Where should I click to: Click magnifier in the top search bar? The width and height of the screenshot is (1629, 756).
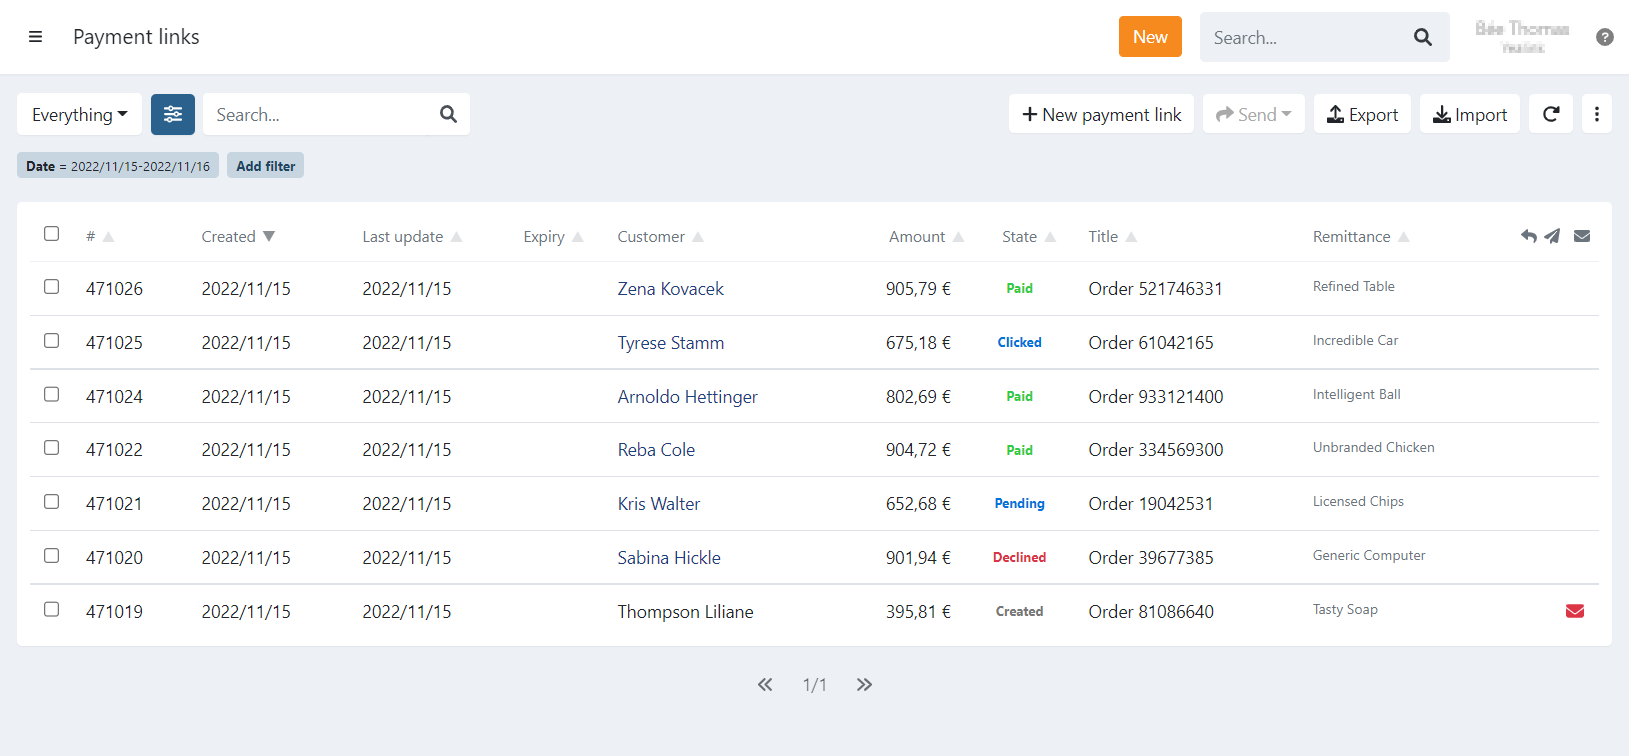click(x=1422, y=37)
